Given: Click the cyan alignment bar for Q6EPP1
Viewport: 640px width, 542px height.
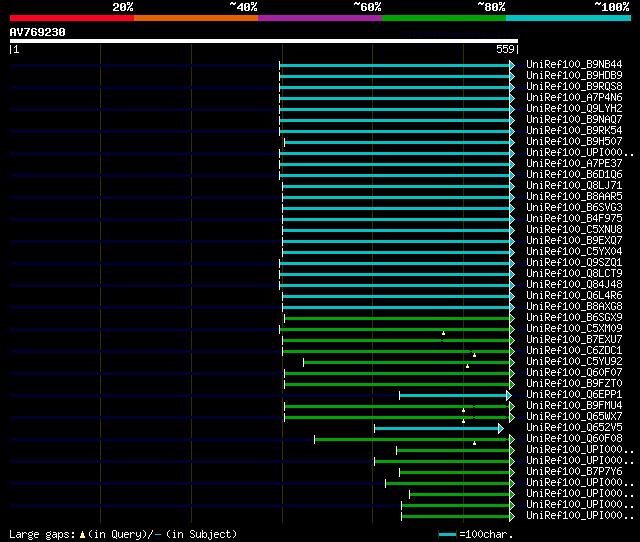Looking at the screenshot, I should click(453, 395).
